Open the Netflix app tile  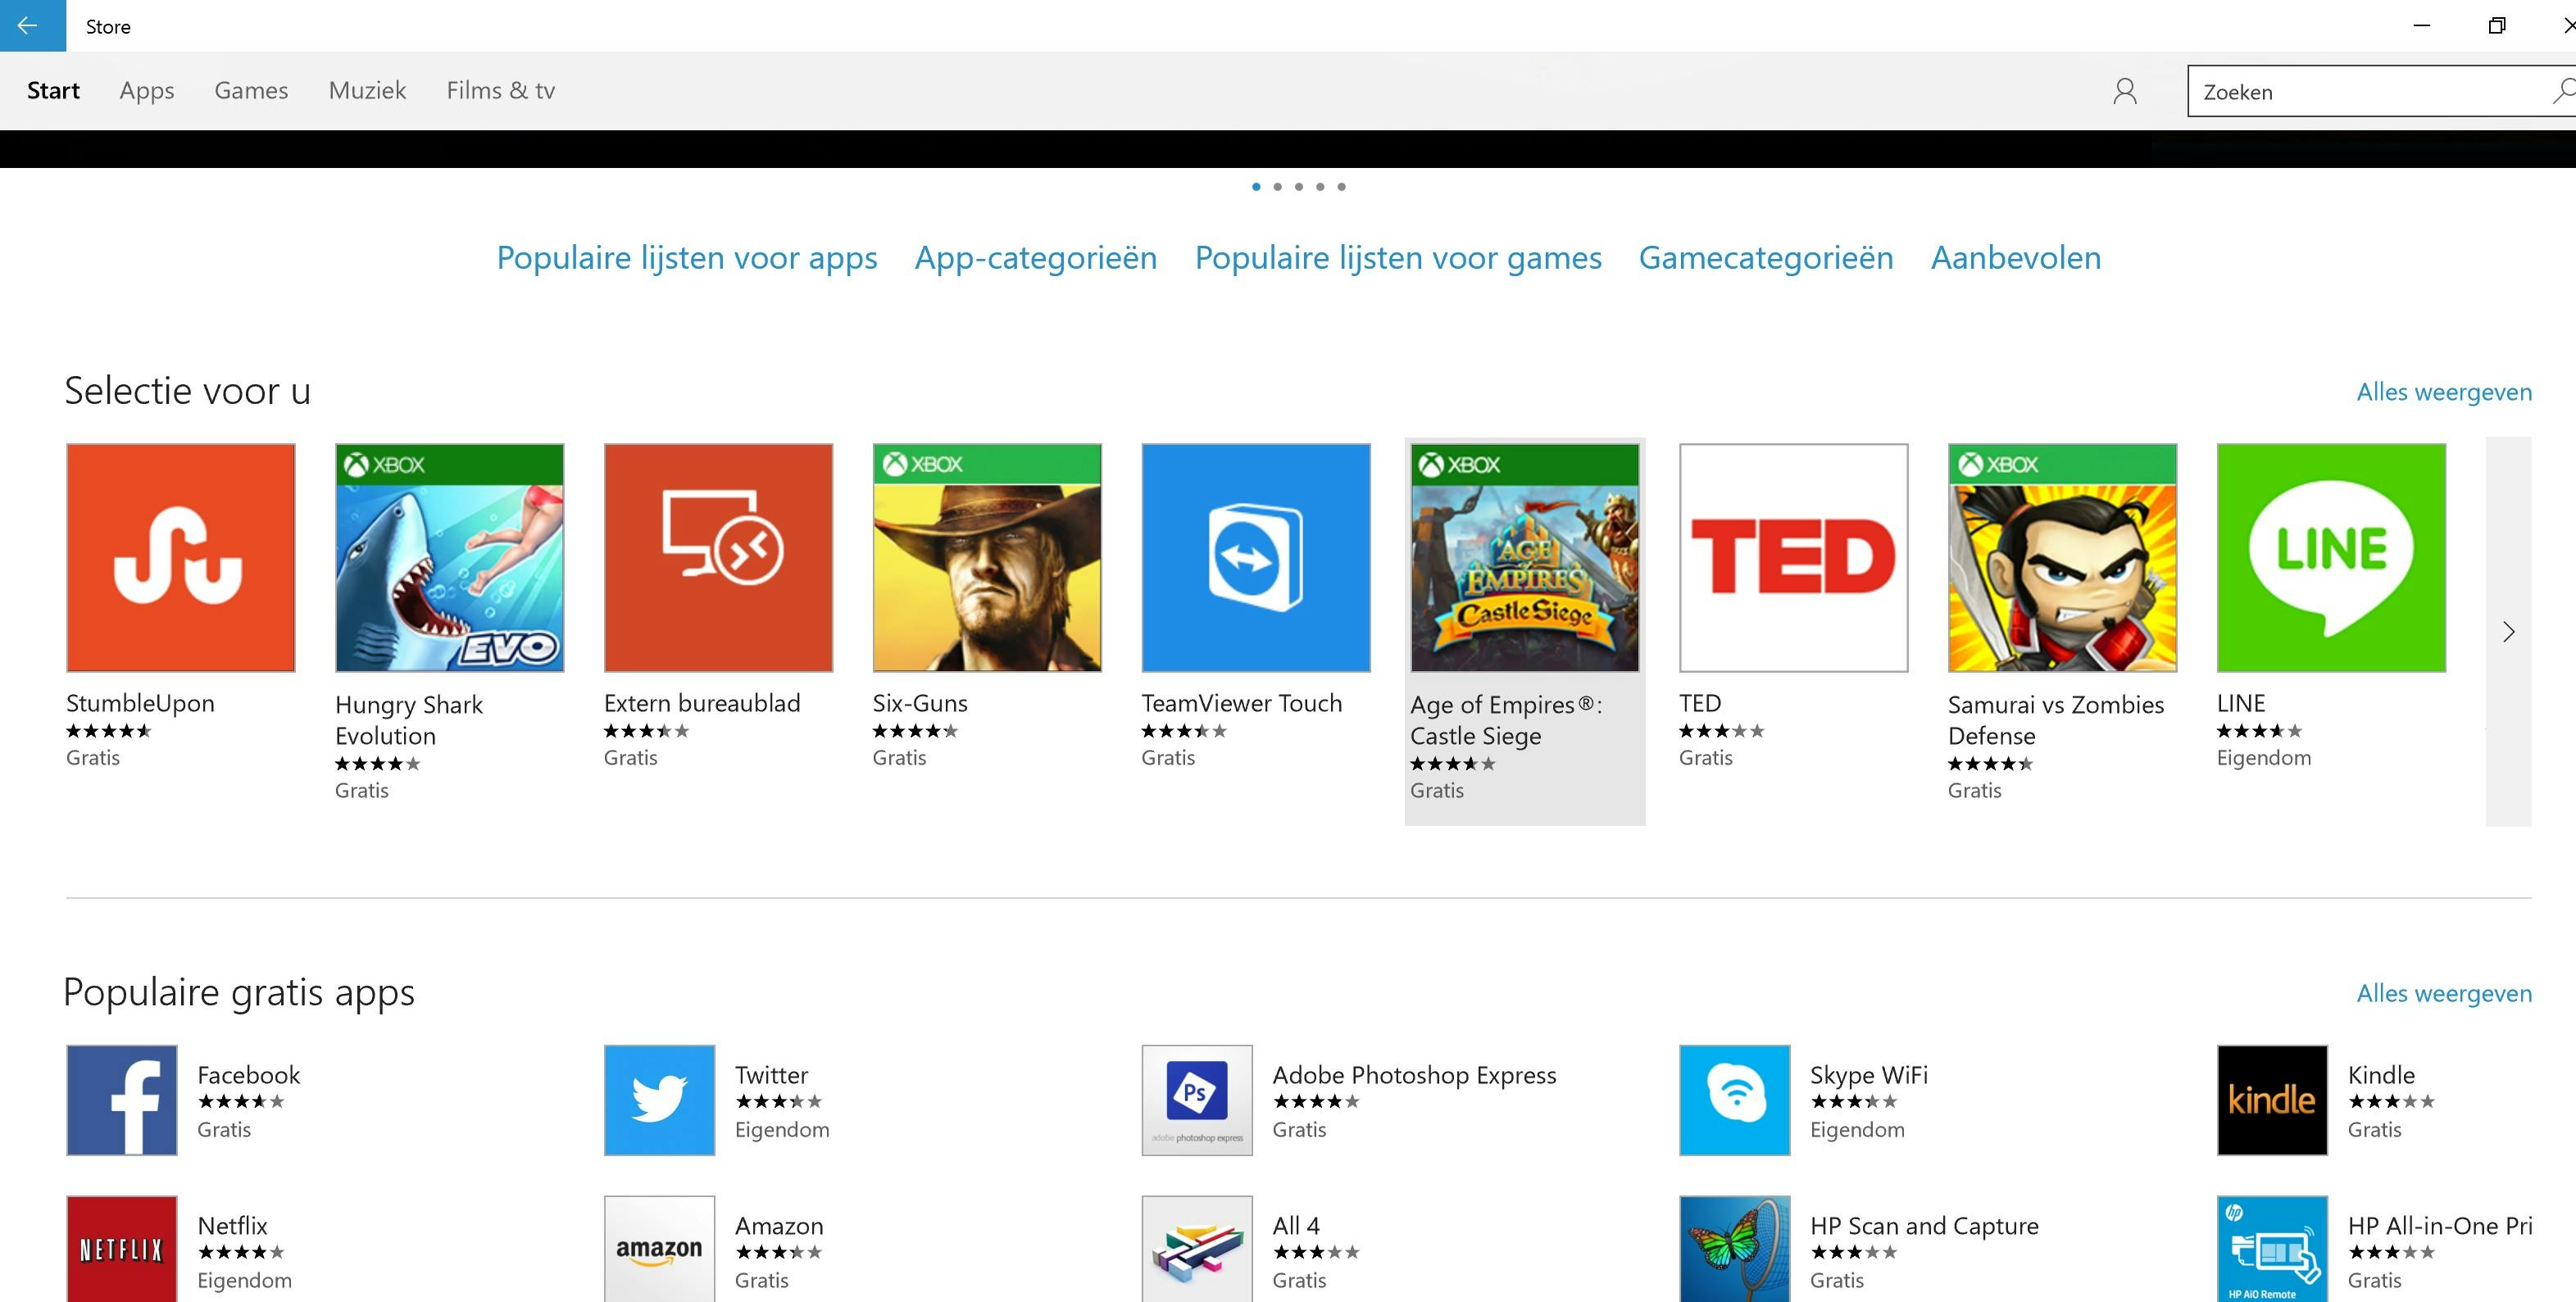(121, 1249)
